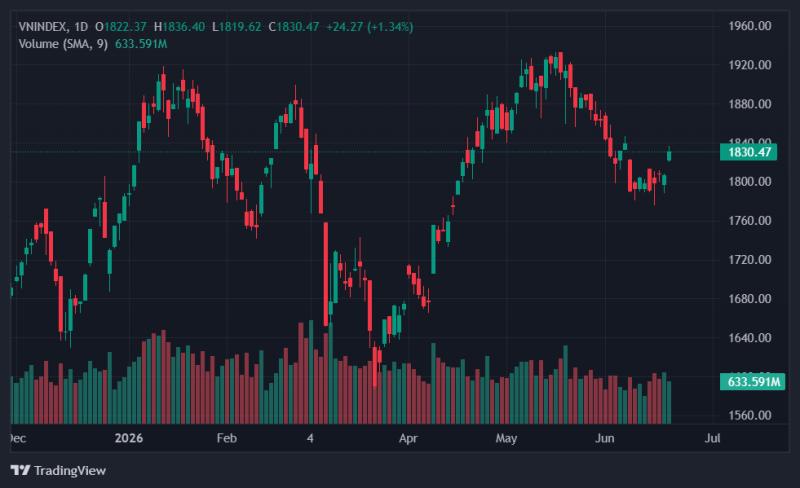Click the 1640.00 price axis label
Image resolution: width=800 pixels, height=488 pixels.
coord(749,337)
